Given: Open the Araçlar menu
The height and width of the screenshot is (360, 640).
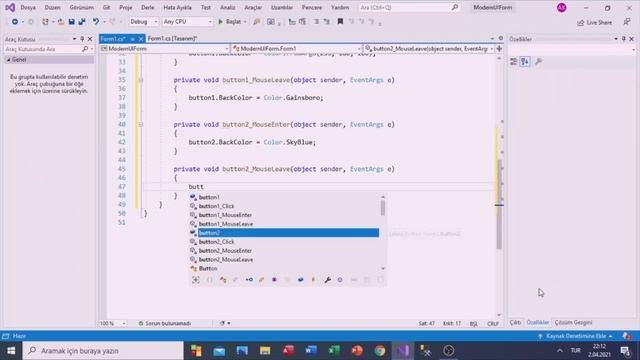Looking at the screenshot, I should point(253,7).
